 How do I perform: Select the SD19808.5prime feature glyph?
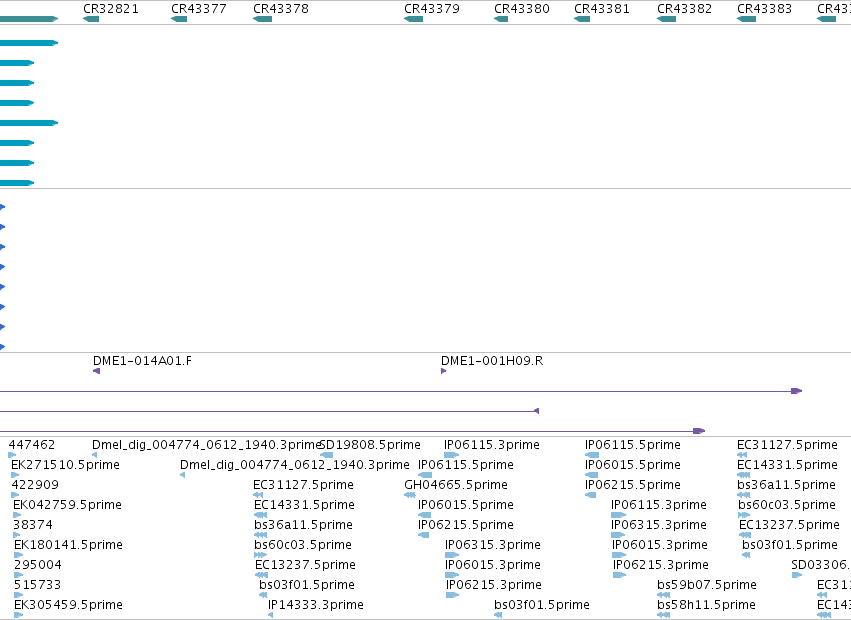click(x=327, y=455)
